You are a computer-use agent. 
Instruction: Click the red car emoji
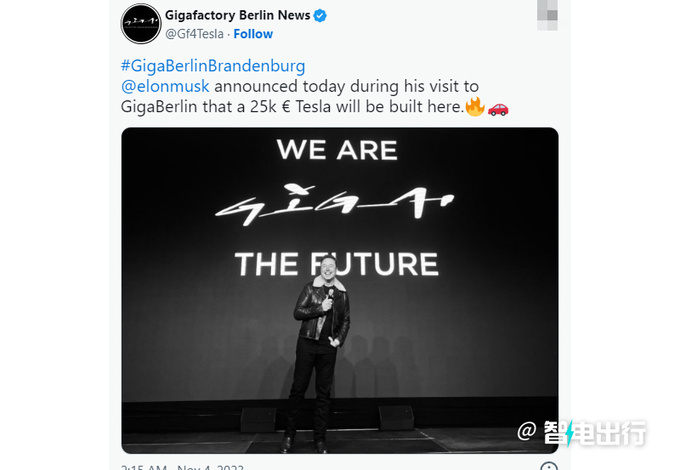coord(498,107)
